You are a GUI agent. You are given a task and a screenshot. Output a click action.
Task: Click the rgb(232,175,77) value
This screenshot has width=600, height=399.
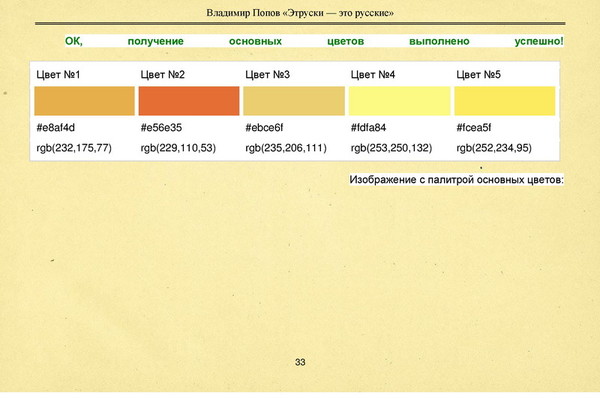click(74, 148)
